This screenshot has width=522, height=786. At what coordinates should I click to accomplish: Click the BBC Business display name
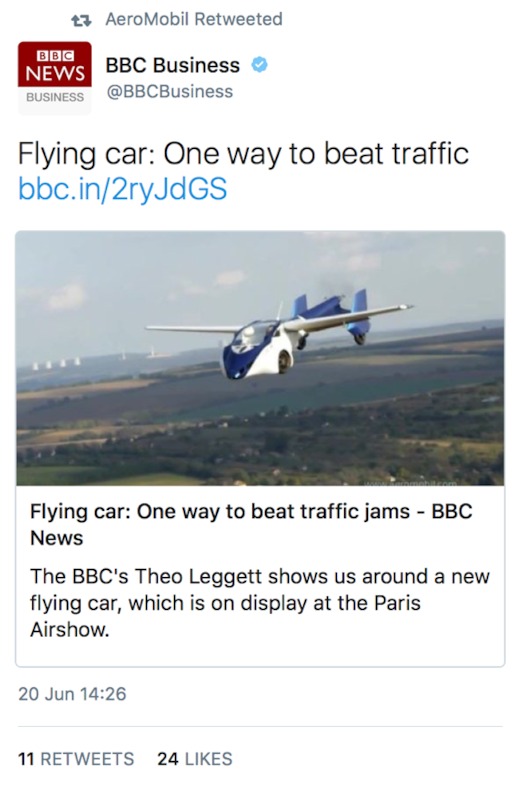pyautogui.click(x=172, y=65)
